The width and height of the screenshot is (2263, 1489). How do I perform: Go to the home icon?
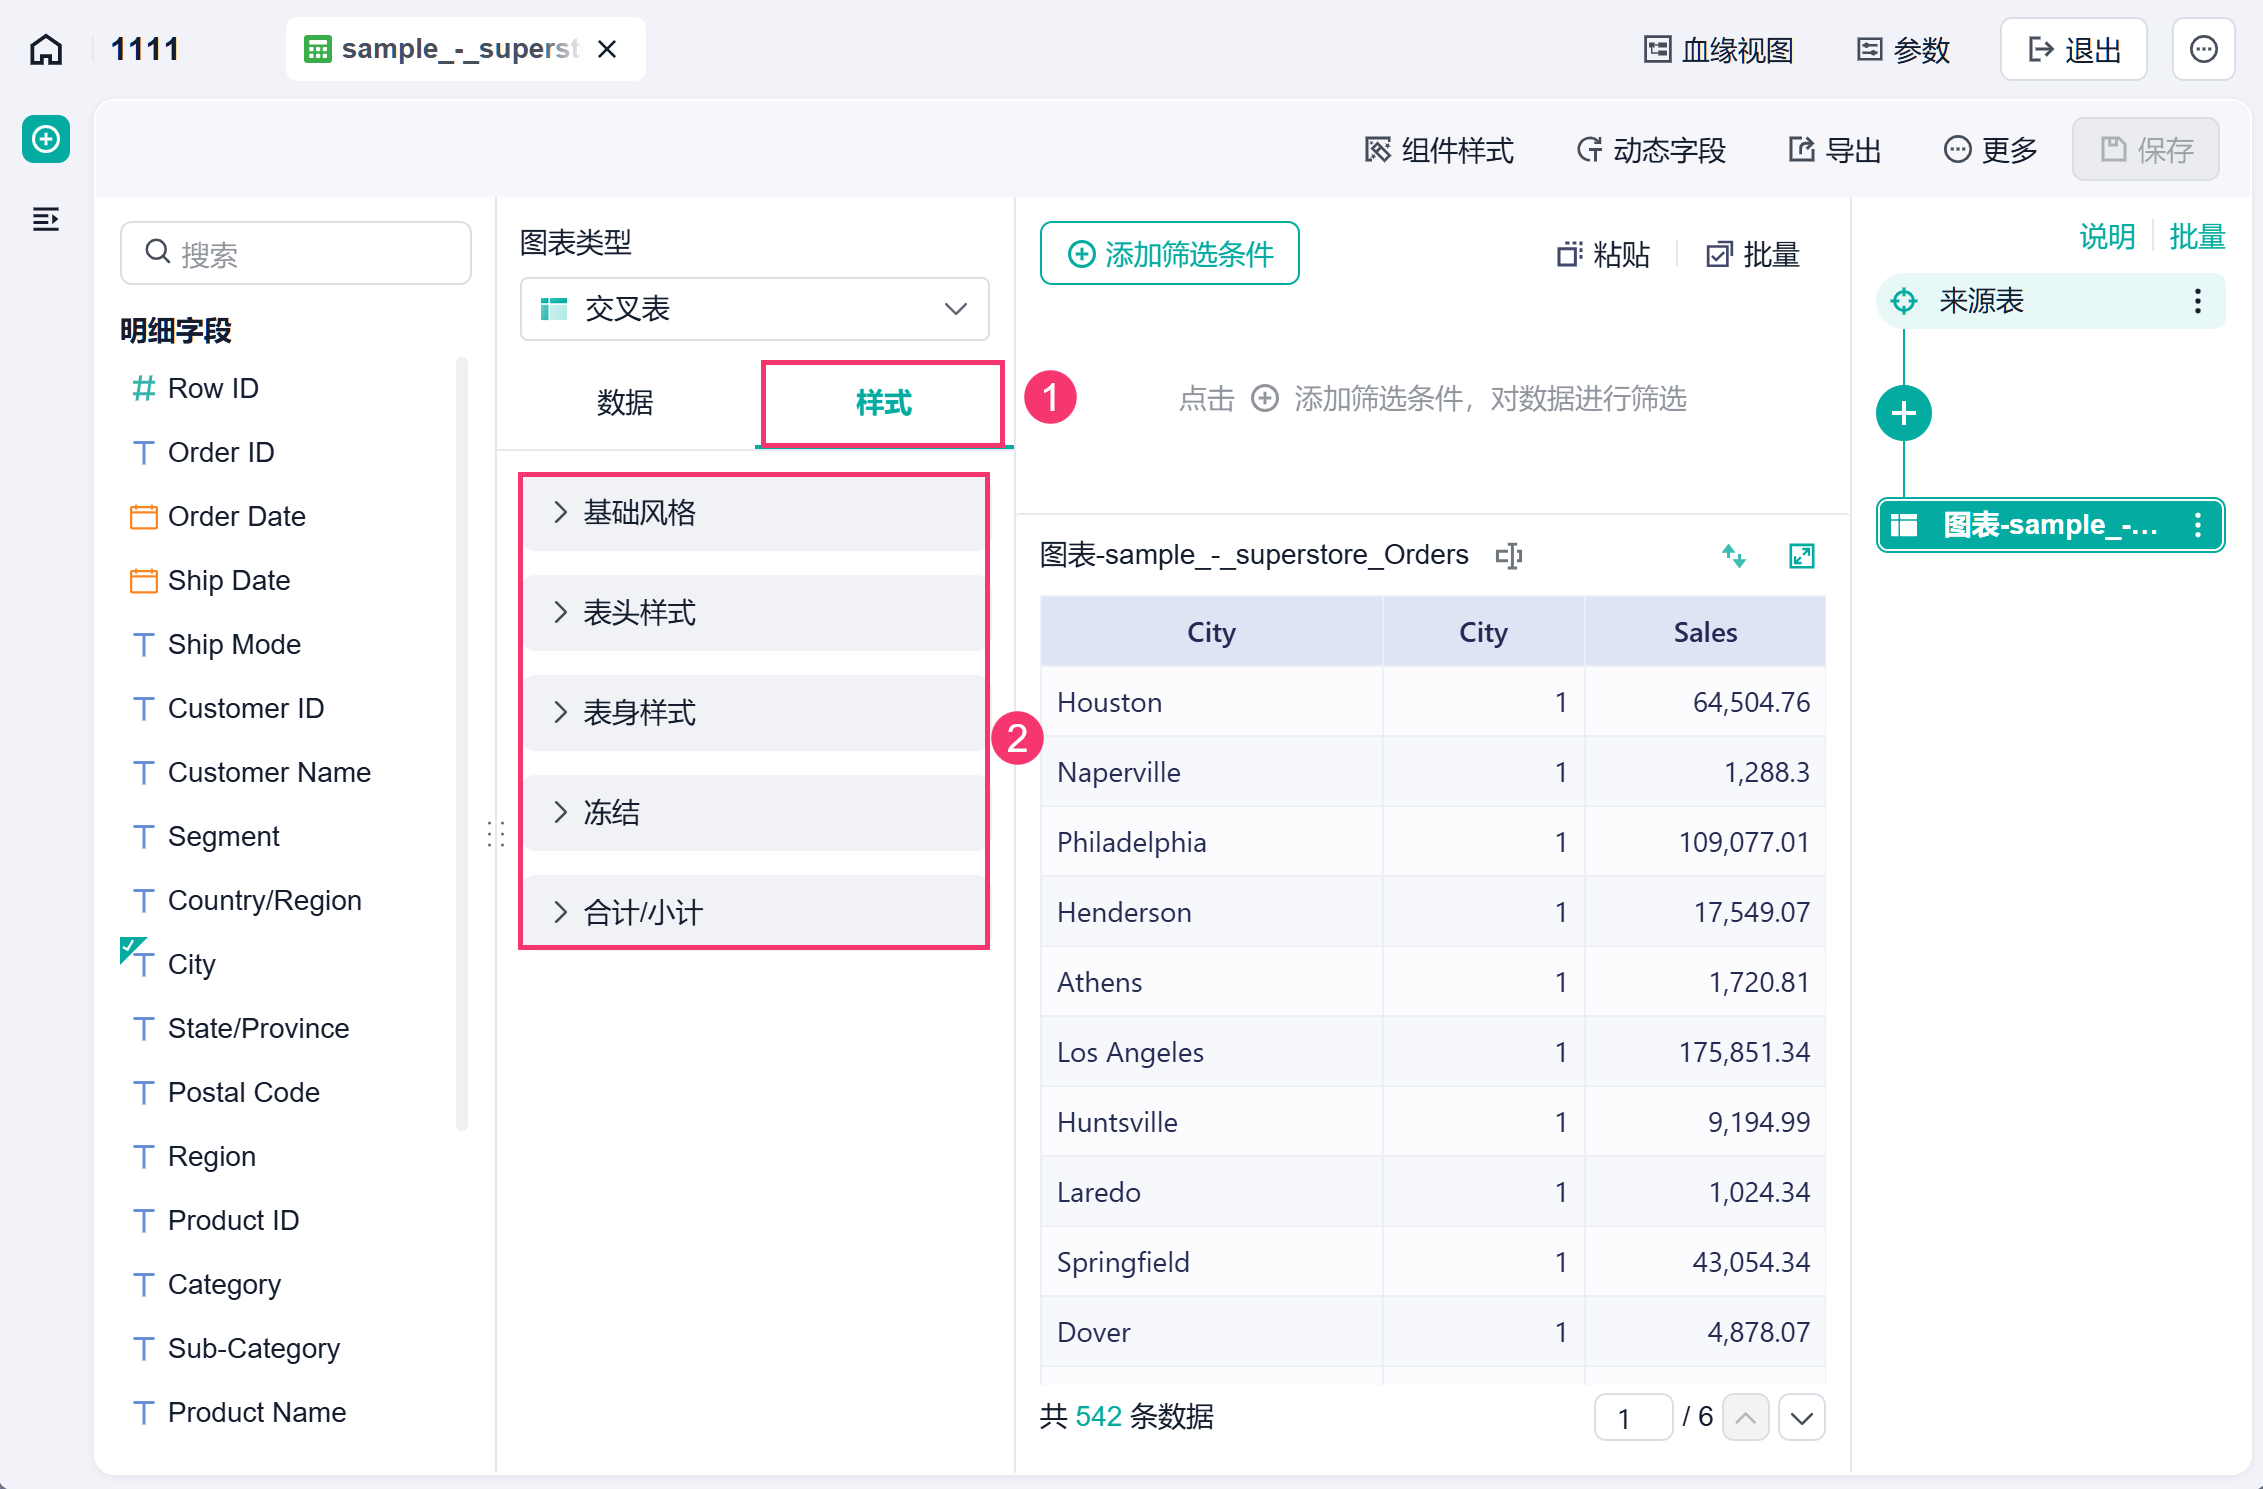click(x=46, y=49)
